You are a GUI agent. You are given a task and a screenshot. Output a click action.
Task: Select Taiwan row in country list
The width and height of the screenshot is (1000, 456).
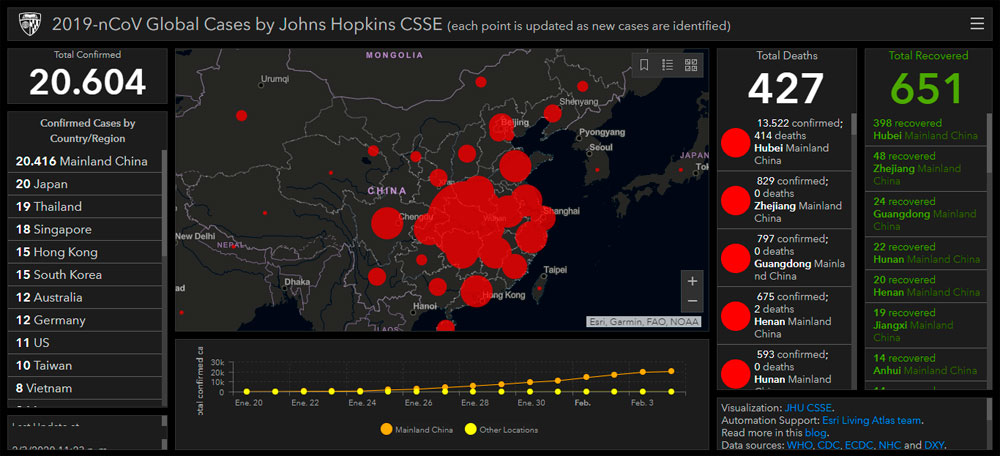pos(85,365)
